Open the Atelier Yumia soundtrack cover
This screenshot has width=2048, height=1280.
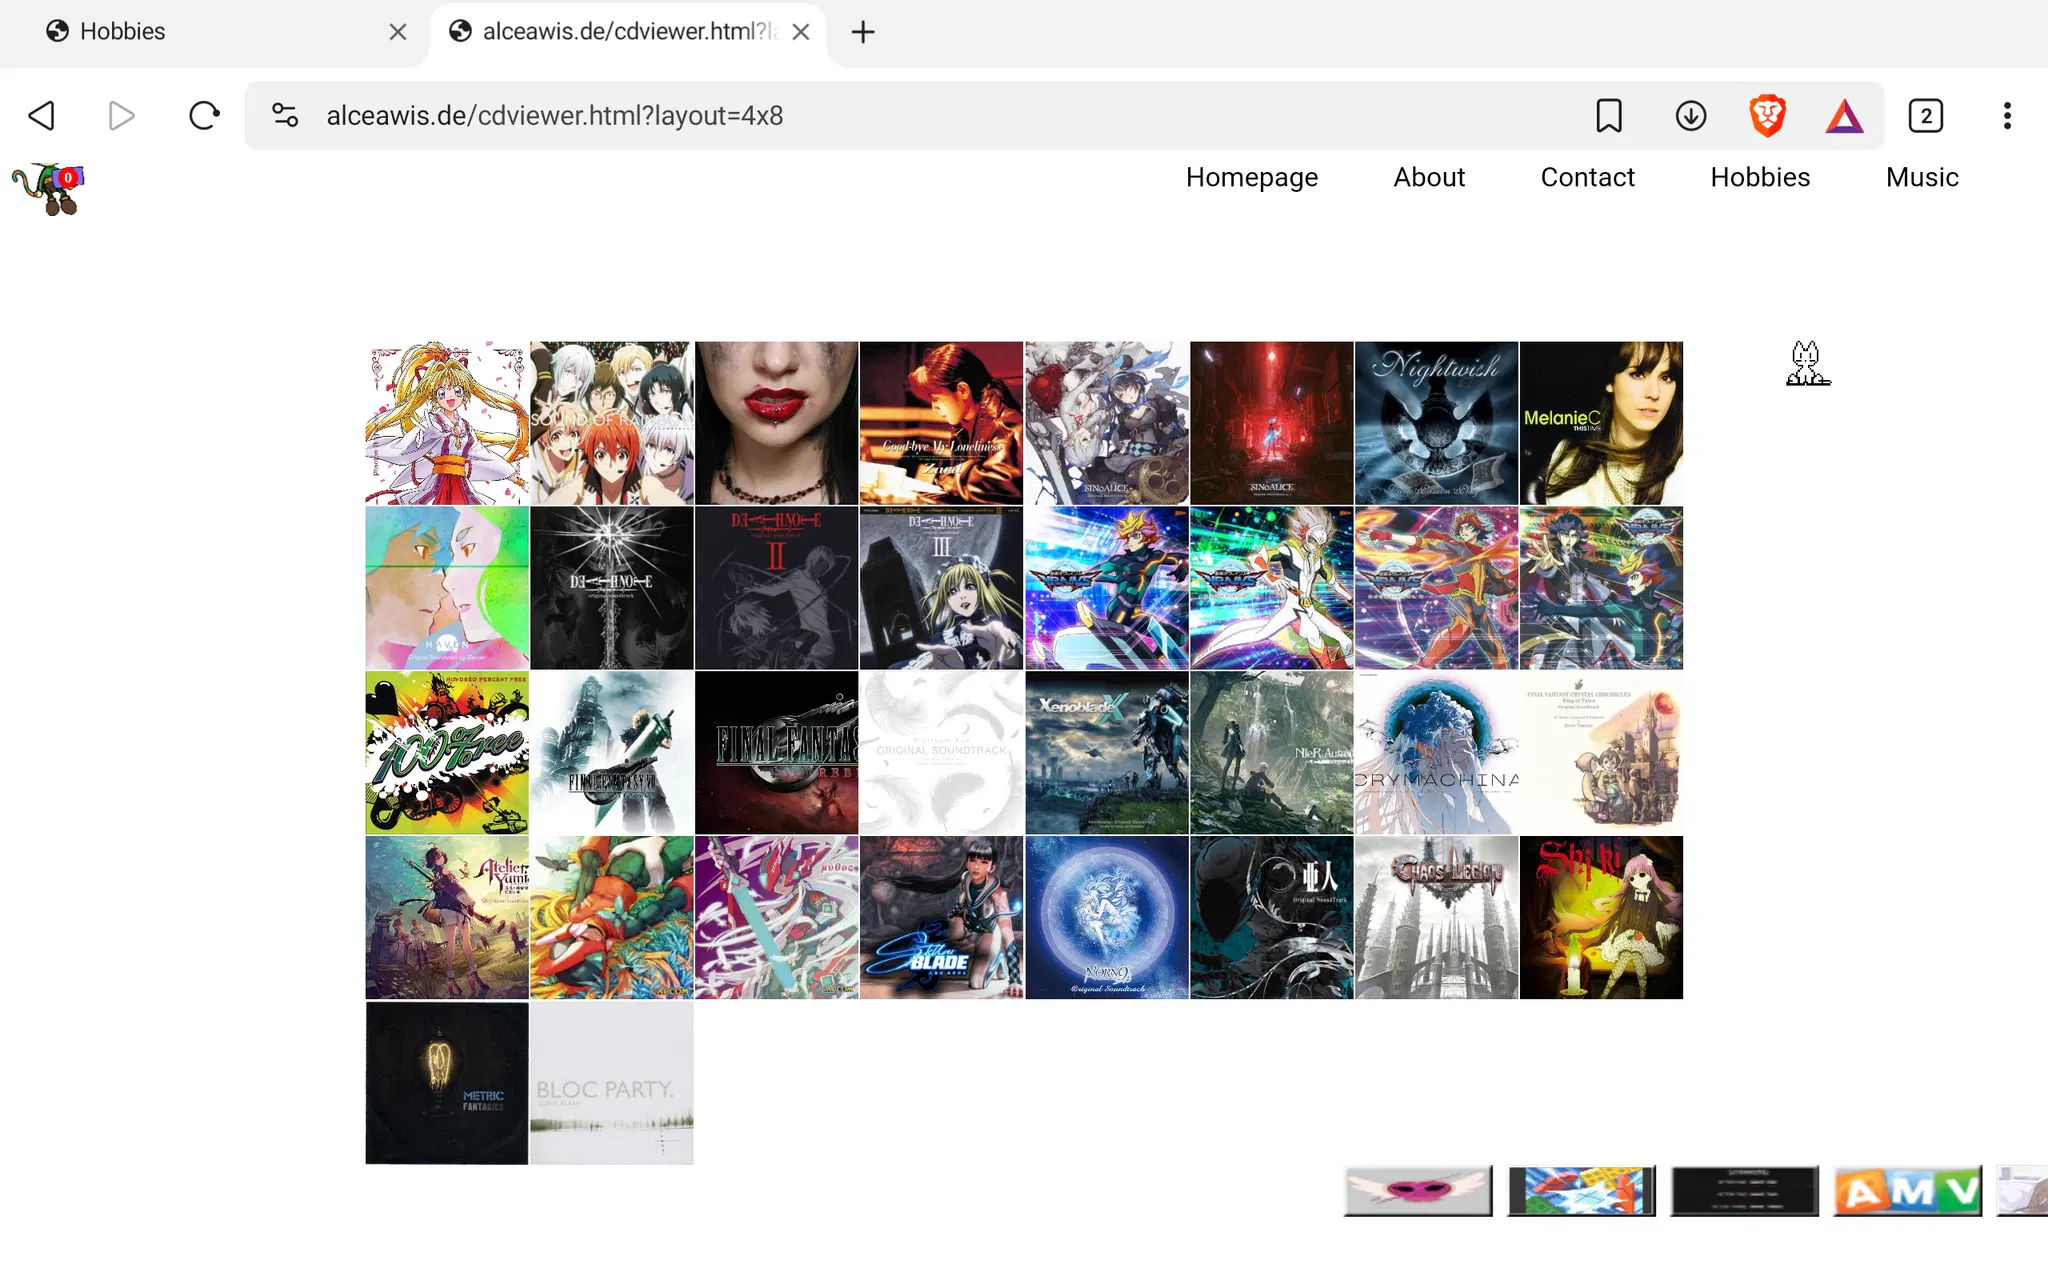(x=447, y=918)
